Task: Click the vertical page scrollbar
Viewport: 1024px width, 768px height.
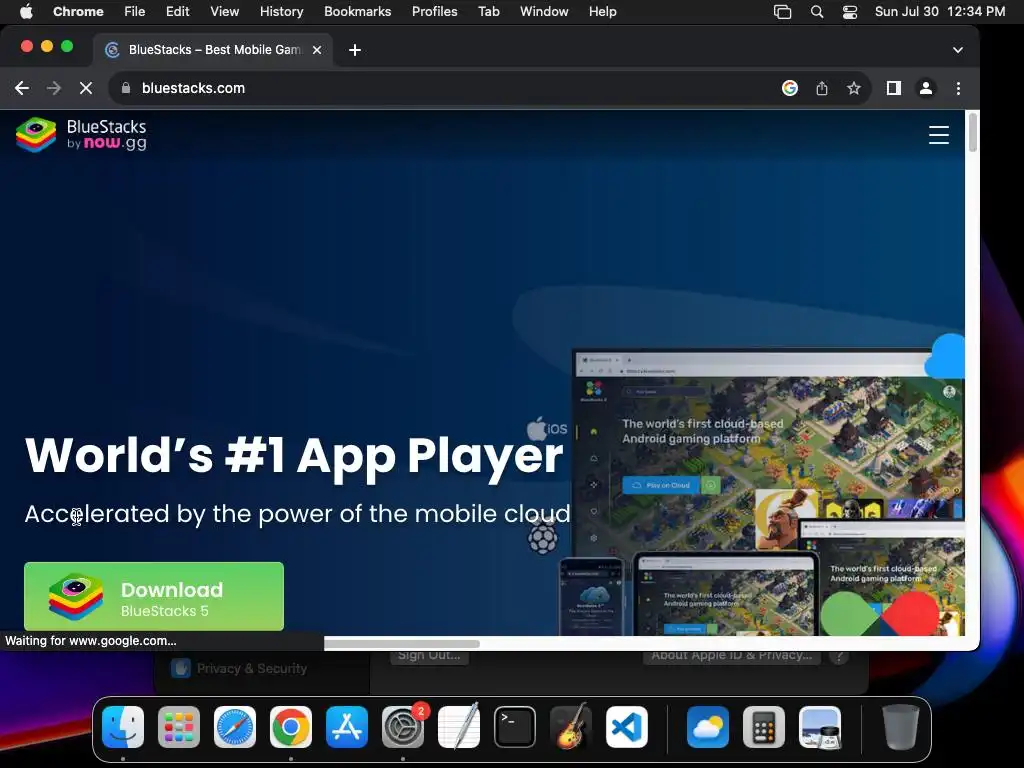Action: [x=972, y=132]
